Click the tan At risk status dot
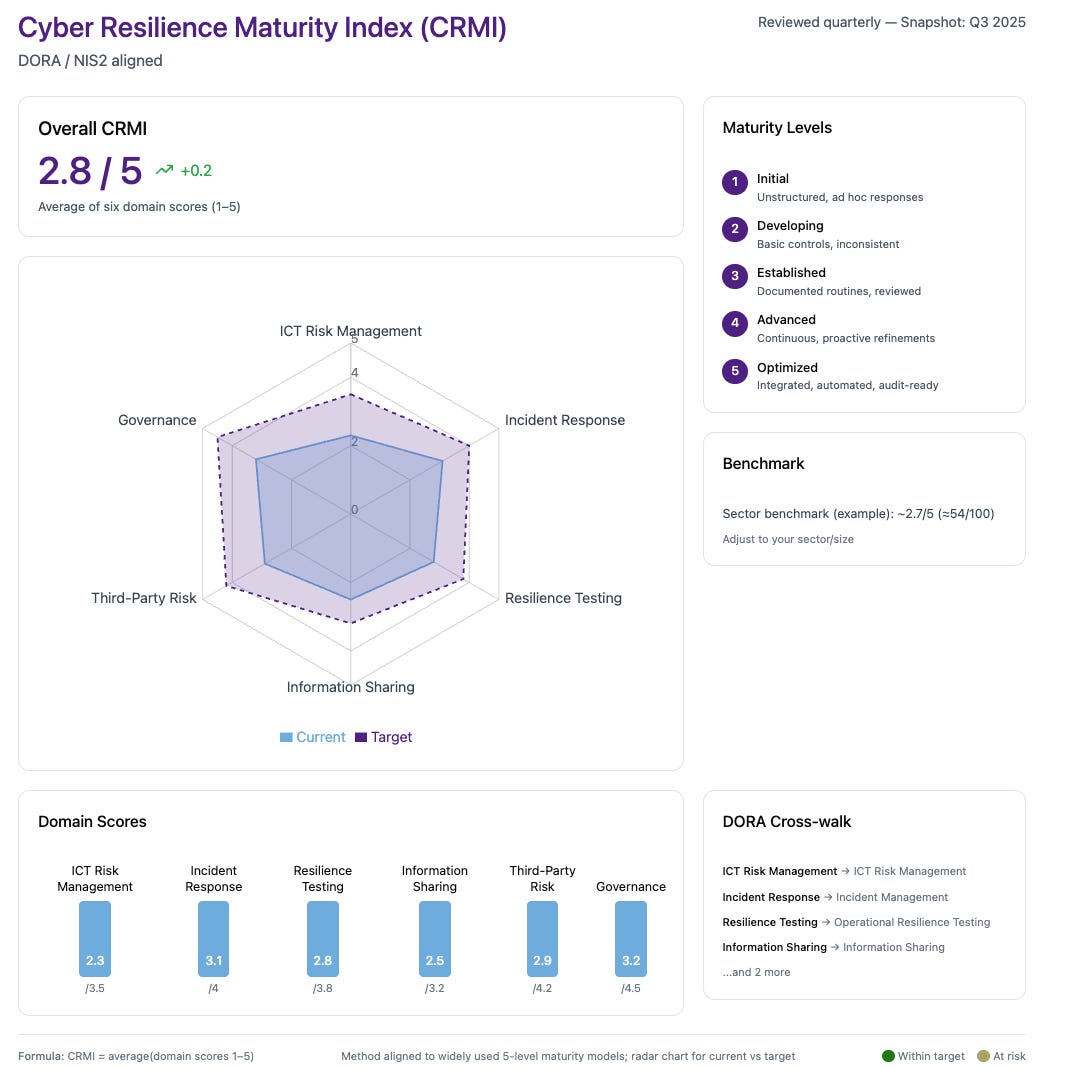 point(983,1056)
